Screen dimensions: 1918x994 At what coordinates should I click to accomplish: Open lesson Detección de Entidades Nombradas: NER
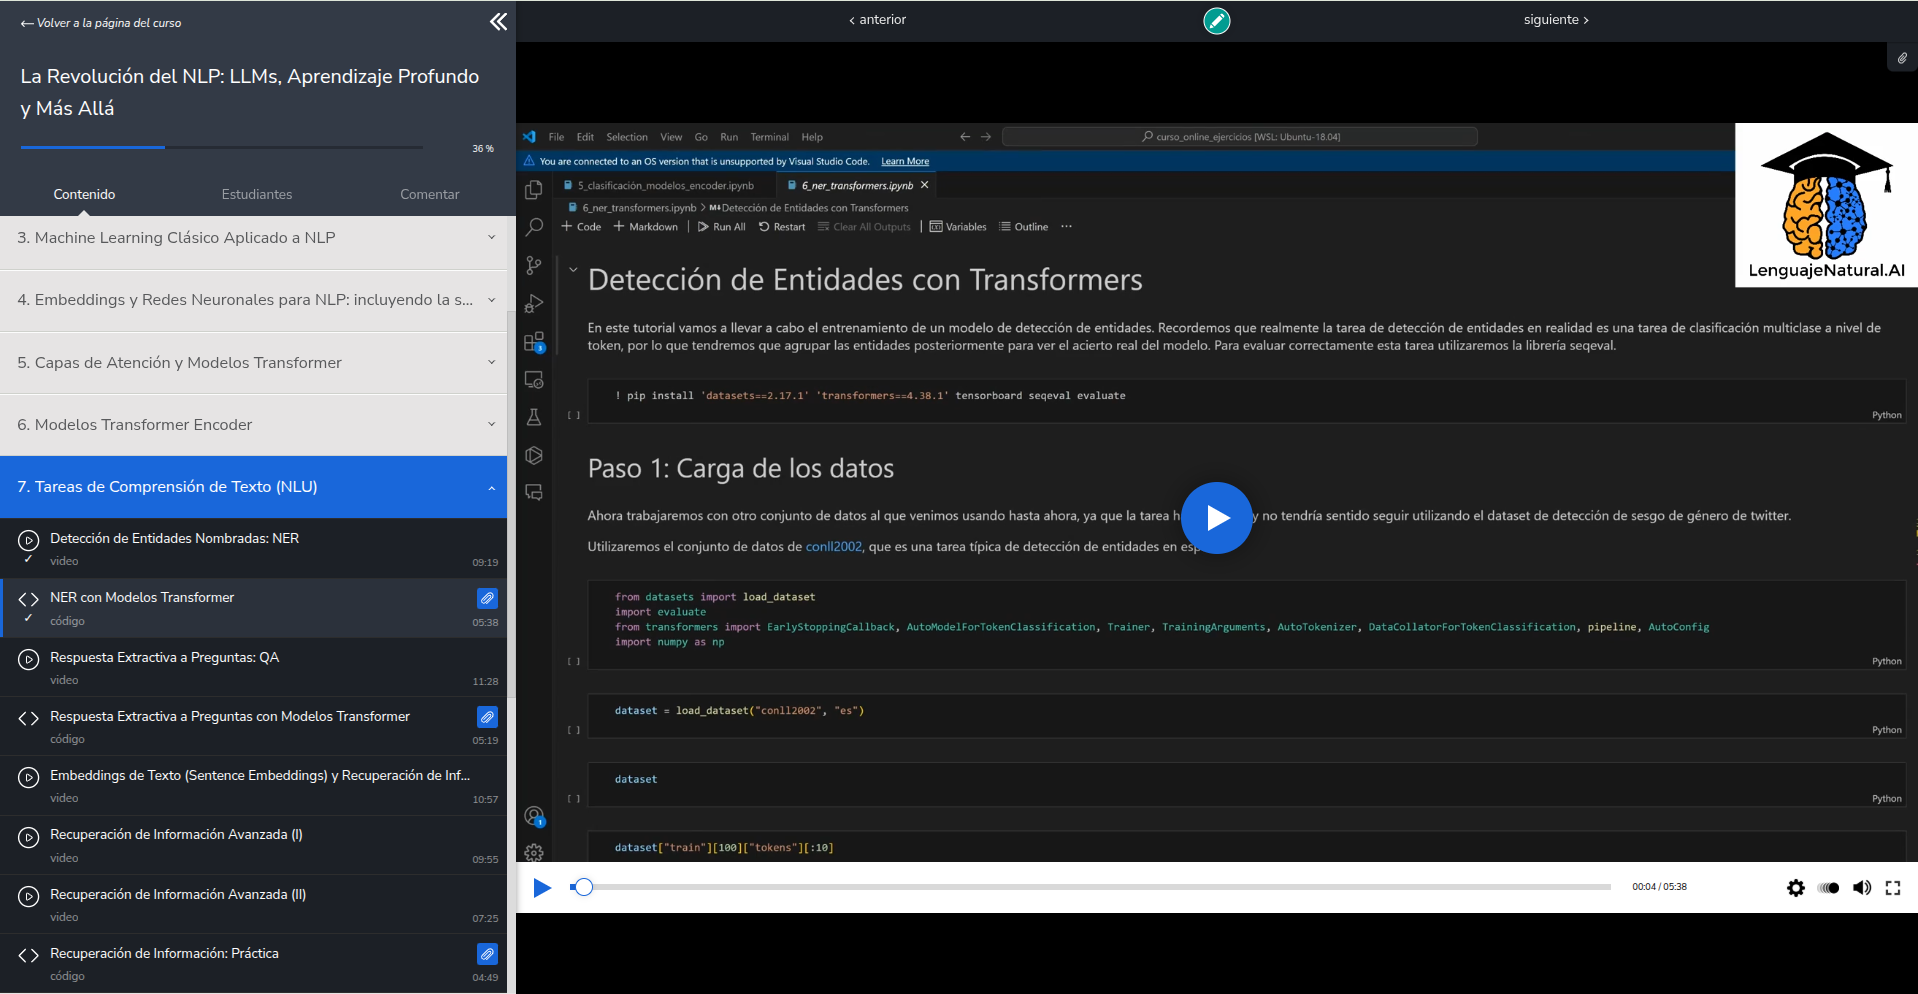tap(254, 548)
